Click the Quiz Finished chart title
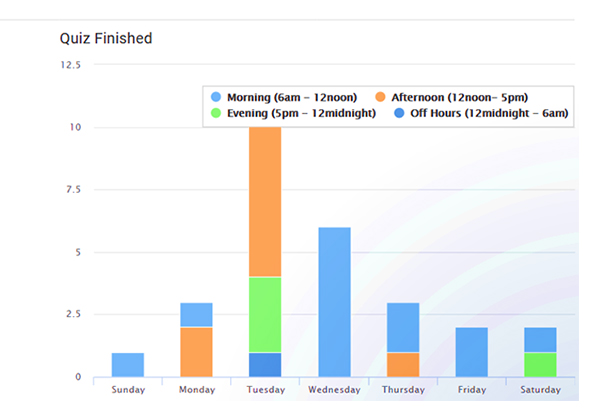The image size is (600, 419). tap(106, 39)
